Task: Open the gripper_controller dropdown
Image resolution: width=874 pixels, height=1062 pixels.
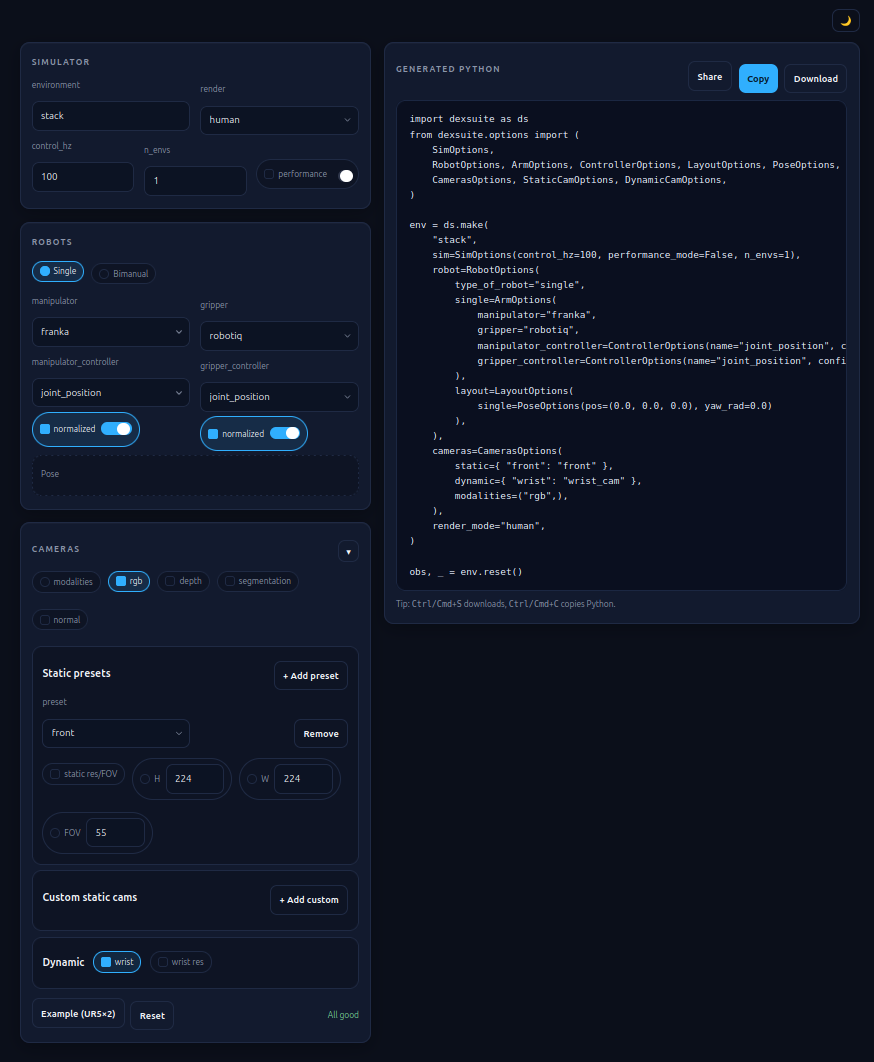Action: tap(279, 397)
